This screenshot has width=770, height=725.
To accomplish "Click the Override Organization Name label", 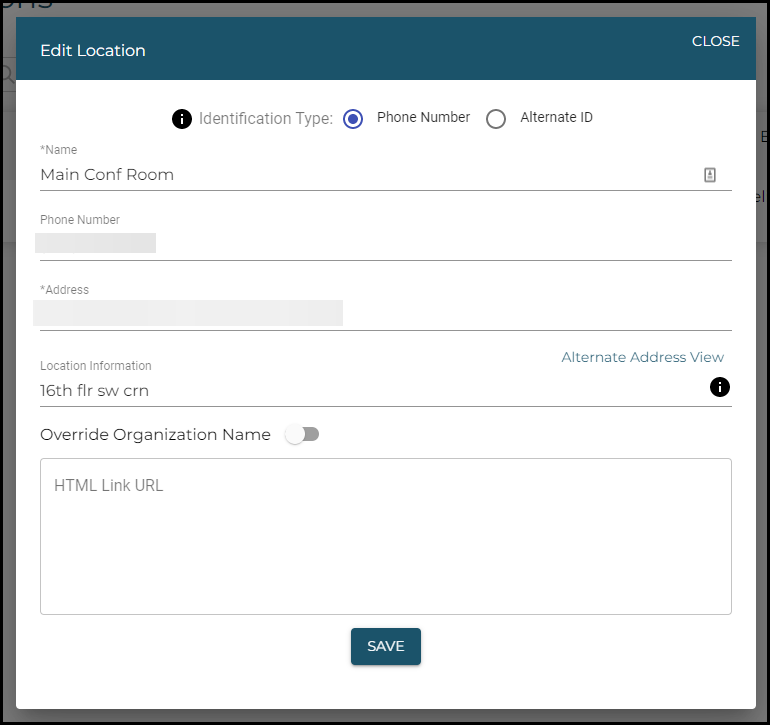I will [x=155, y=435].
